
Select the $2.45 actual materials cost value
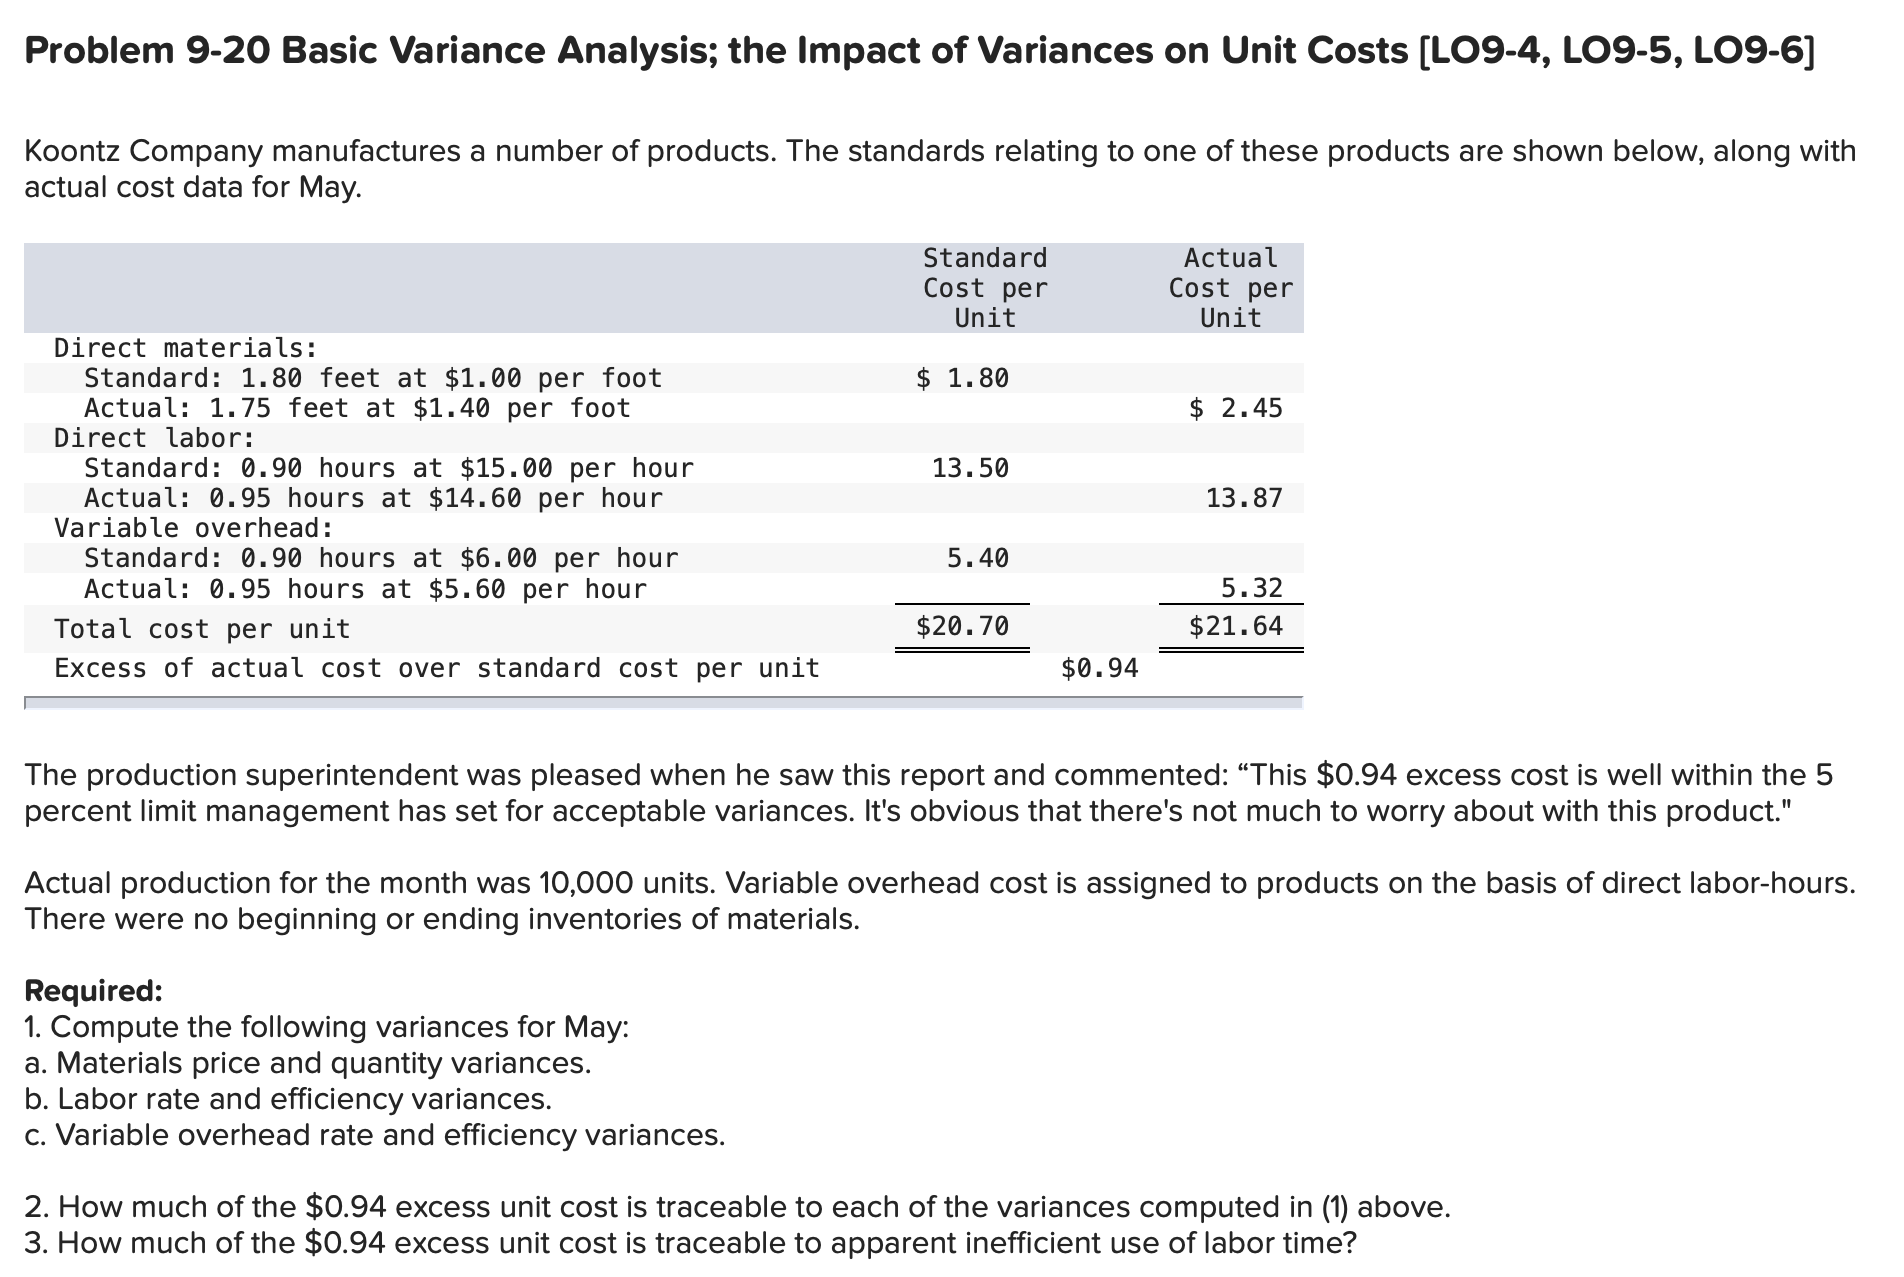(x=1235, y=407)
